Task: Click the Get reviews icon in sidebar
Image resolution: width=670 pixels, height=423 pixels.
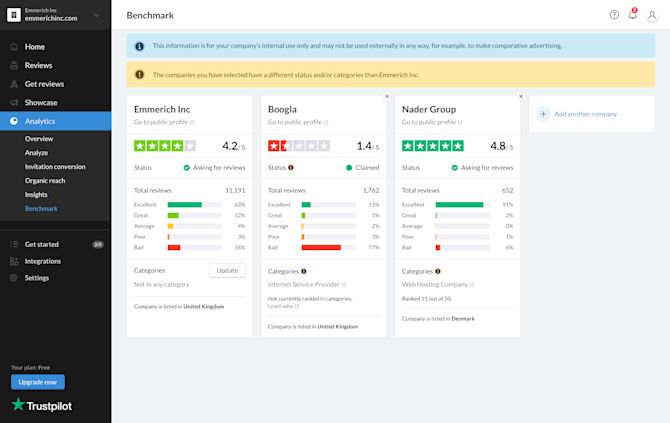Action: pyautogui.click(x=14, y=84)
